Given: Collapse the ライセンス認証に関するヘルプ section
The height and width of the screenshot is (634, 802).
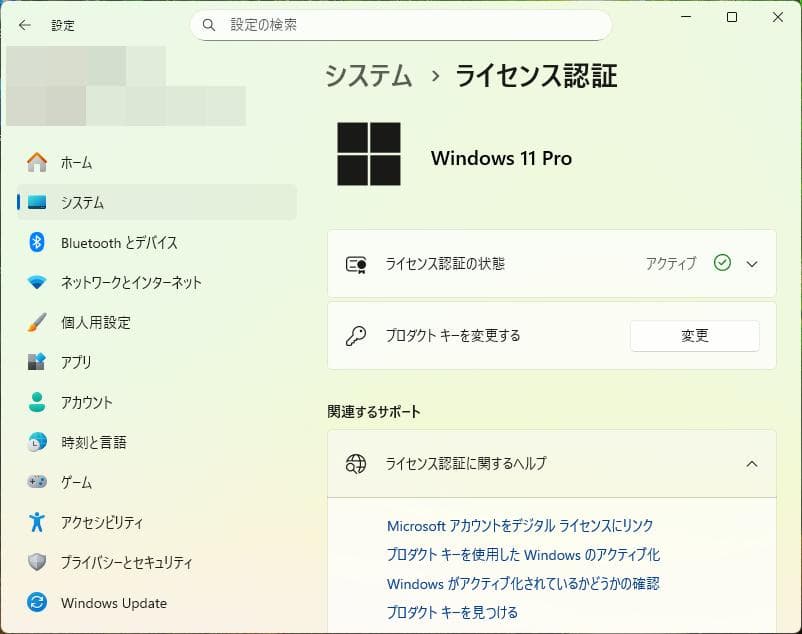Looking at the screenshot, I should (x=752, y=464).
